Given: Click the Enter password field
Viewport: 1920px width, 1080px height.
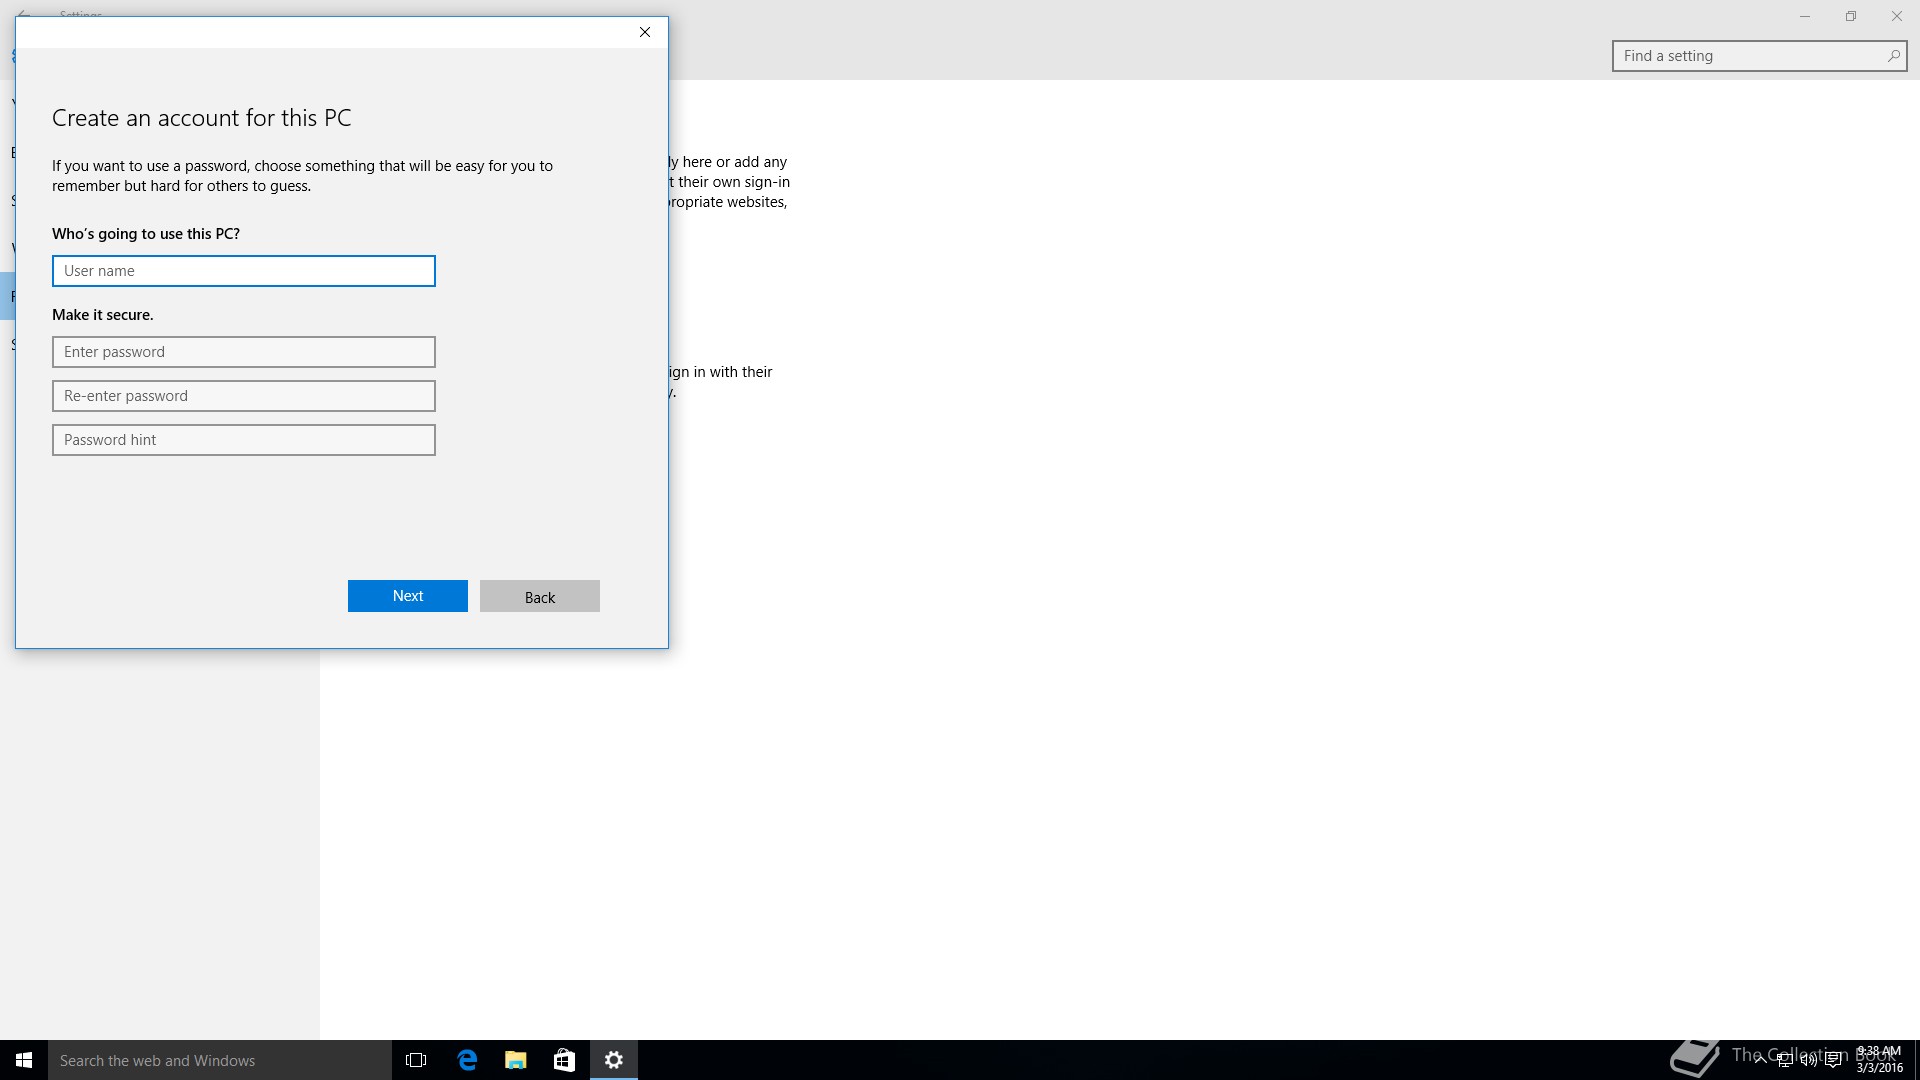Looking at the screenshot, I should [x=243, y=352].
